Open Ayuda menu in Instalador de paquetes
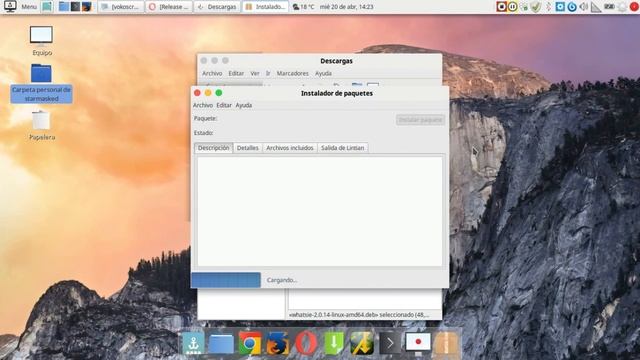Image resolution: width=640 pixels, height=360 pixels. 244,105
